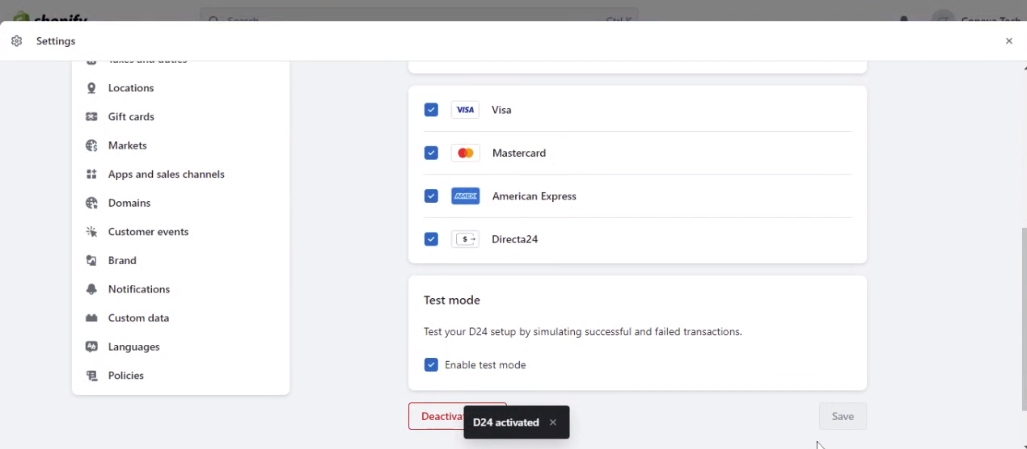Open the Policies settings page
1027x449 pixels.
coord(126,376)
